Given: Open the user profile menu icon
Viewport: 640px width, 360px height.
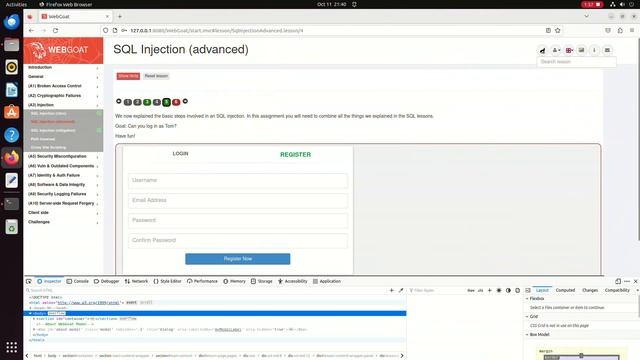Looking at the screenshot, I should 556,50.
